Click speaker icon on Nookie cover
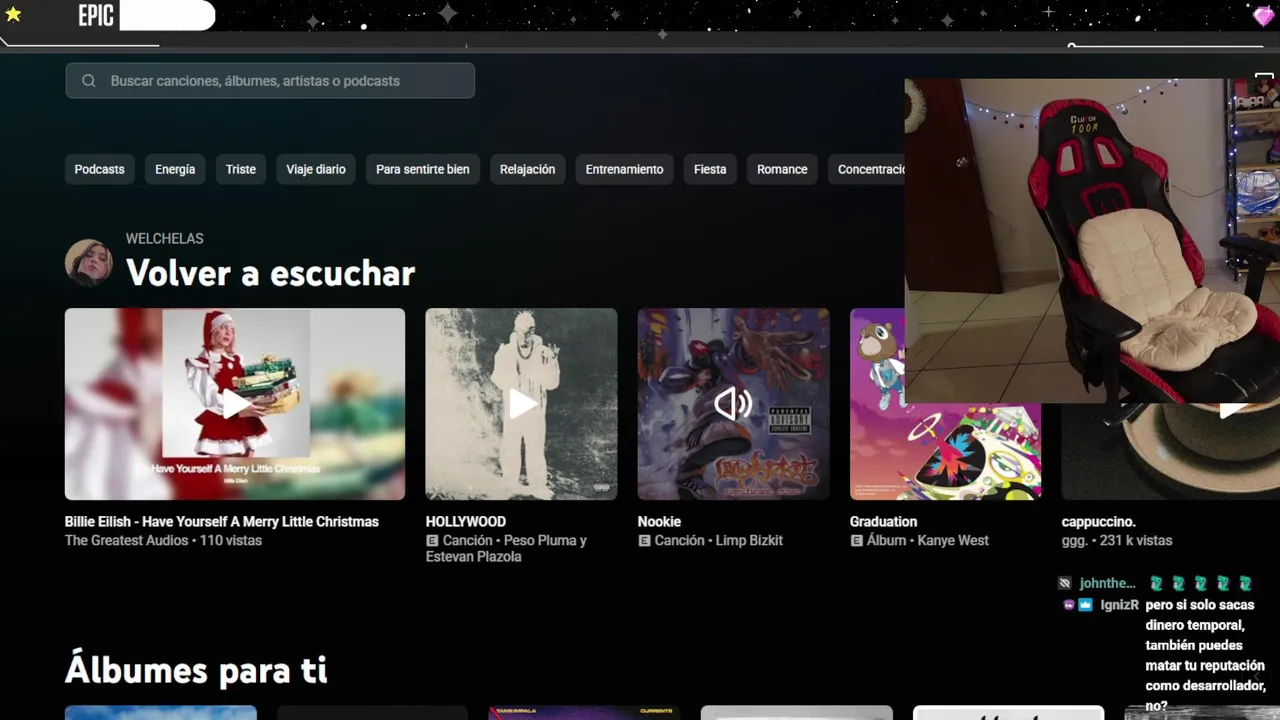Screen dimensions: 1280x720 click(733, 404)
